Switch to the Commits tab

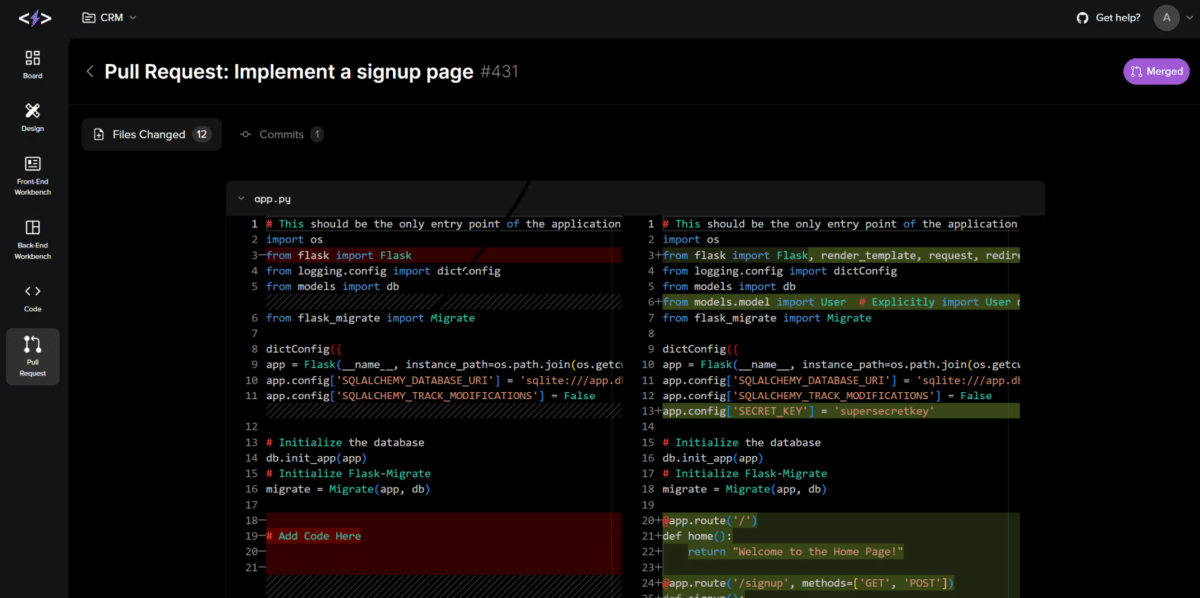(281, 134)
